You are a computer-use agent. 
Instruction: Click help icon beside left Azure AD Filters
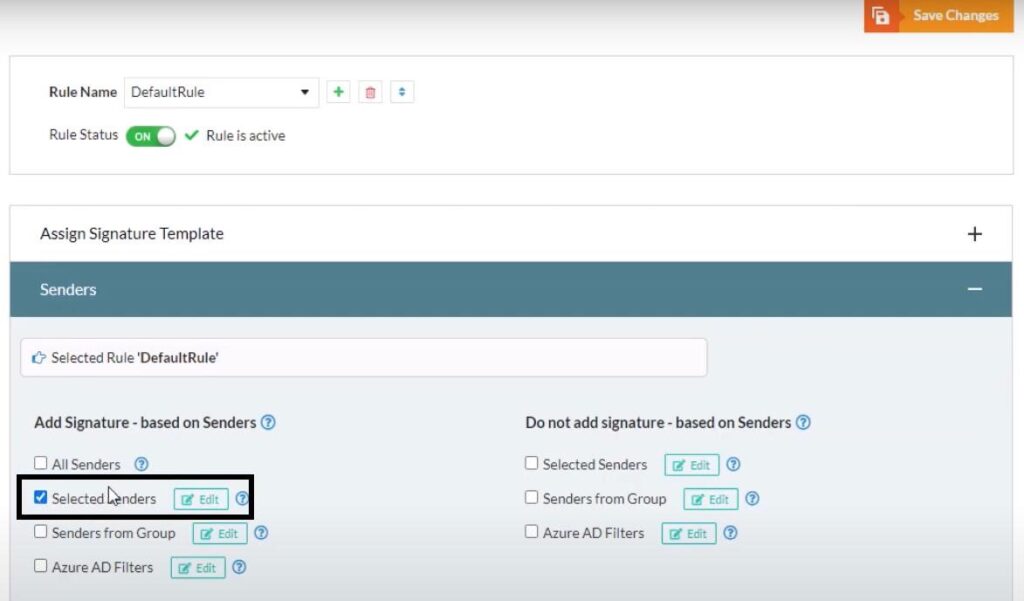(239, 567)
